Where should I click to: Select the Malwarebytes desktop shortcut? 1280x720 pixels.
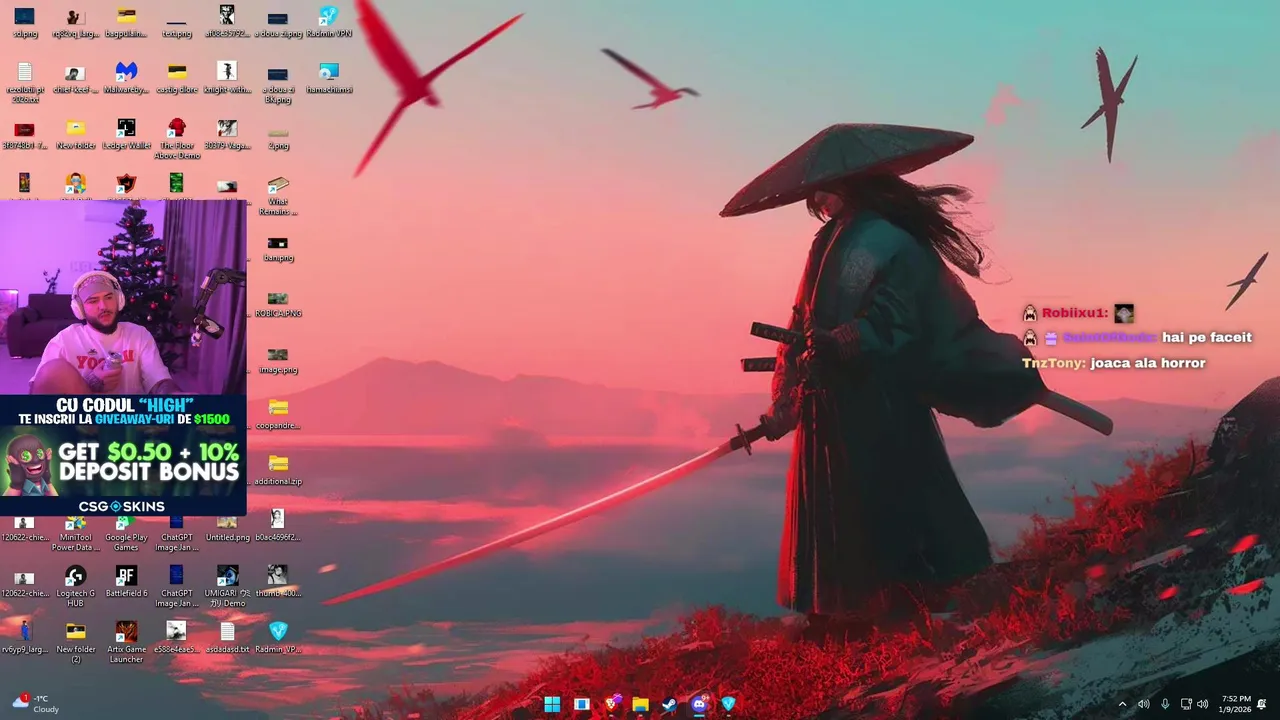(126, 78)
